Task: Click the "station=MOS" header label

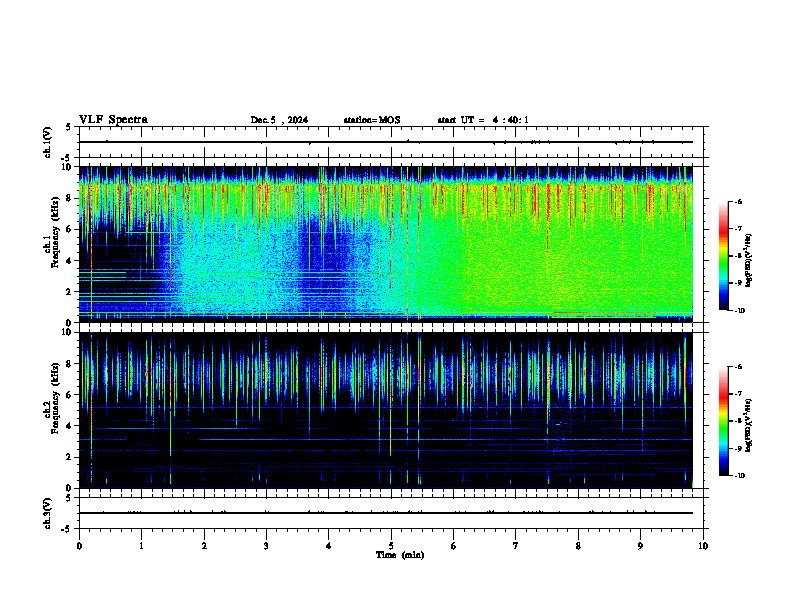Action: pyautogui.click(x=372, y=120)
